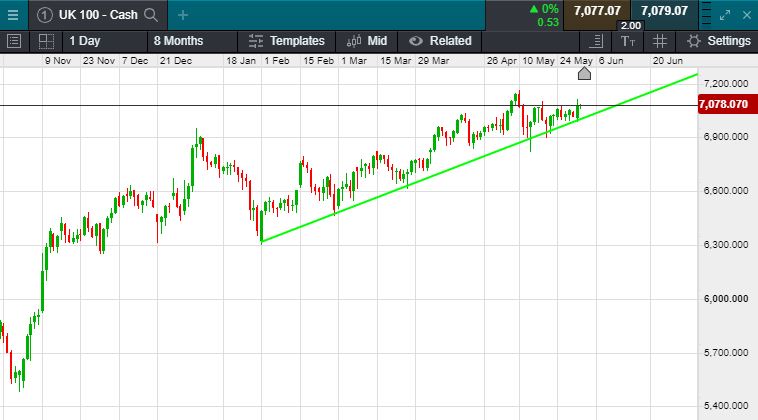Click the 7,079.07 buy price button

[664, 11]
